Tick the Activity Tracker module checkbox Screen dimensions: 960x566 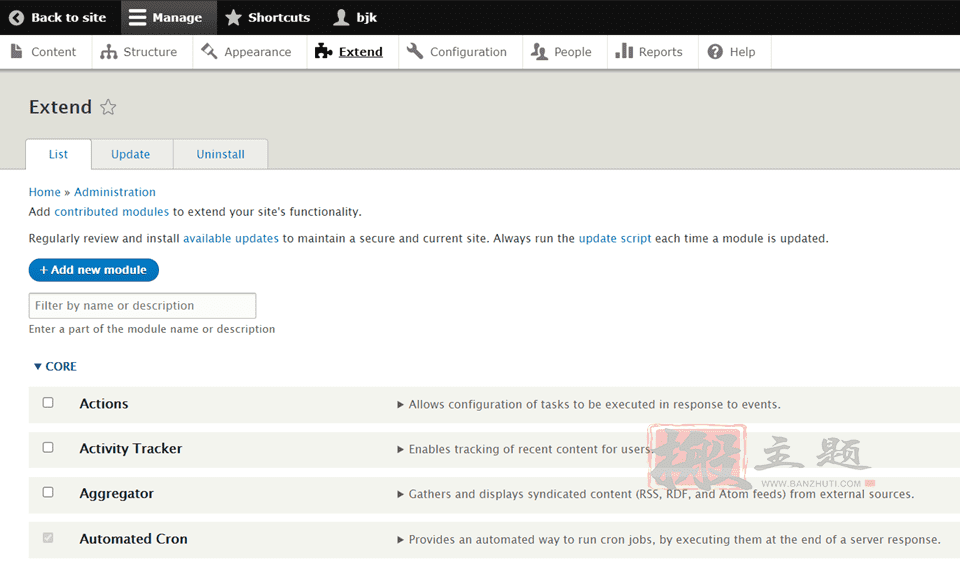pos(48,447)
